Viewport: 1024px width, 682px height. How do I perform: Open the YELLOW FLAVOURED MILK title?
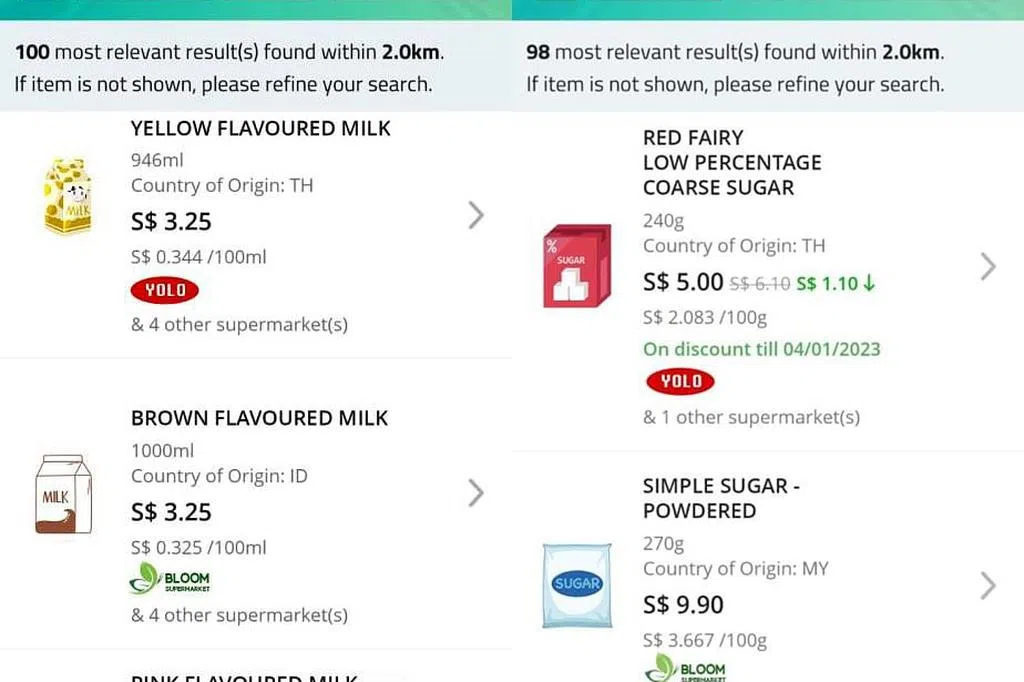pos(261,129)
